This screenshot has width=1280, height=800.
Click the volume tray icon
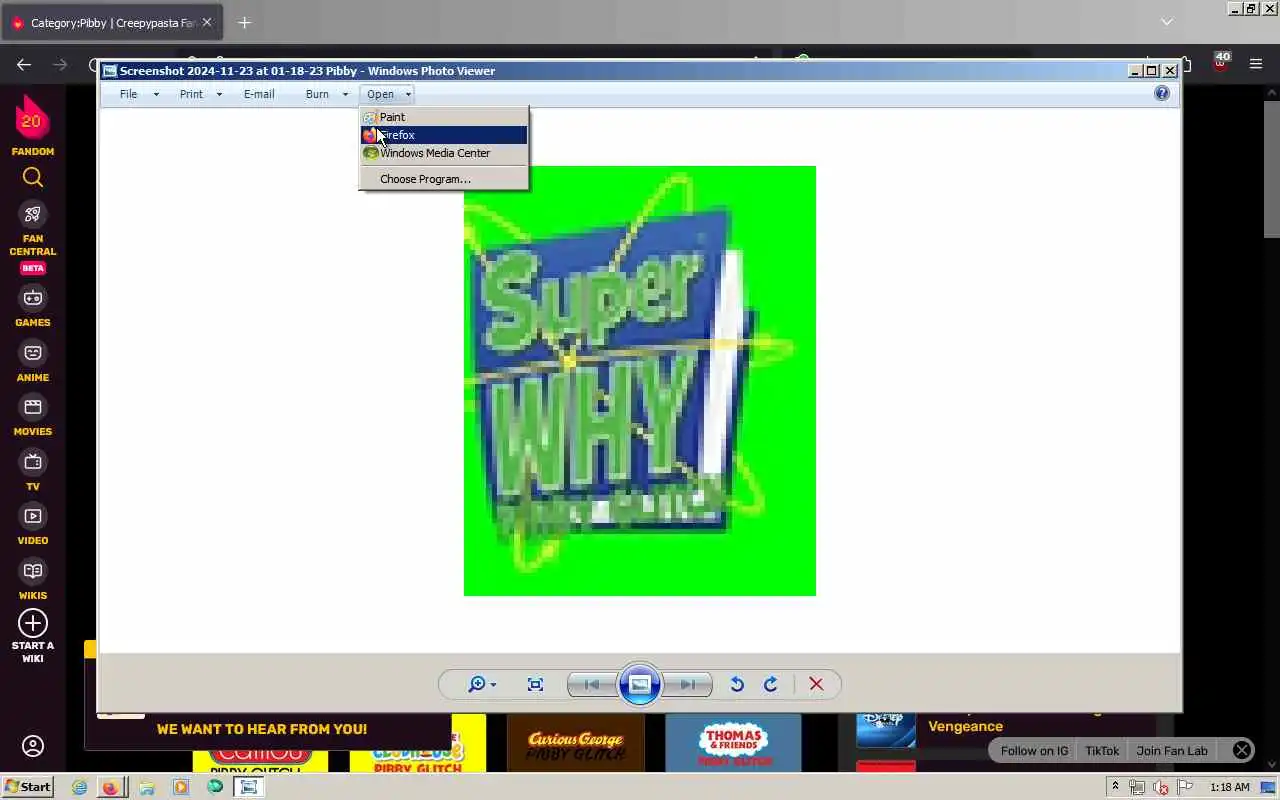click(x=1160, y=788)
